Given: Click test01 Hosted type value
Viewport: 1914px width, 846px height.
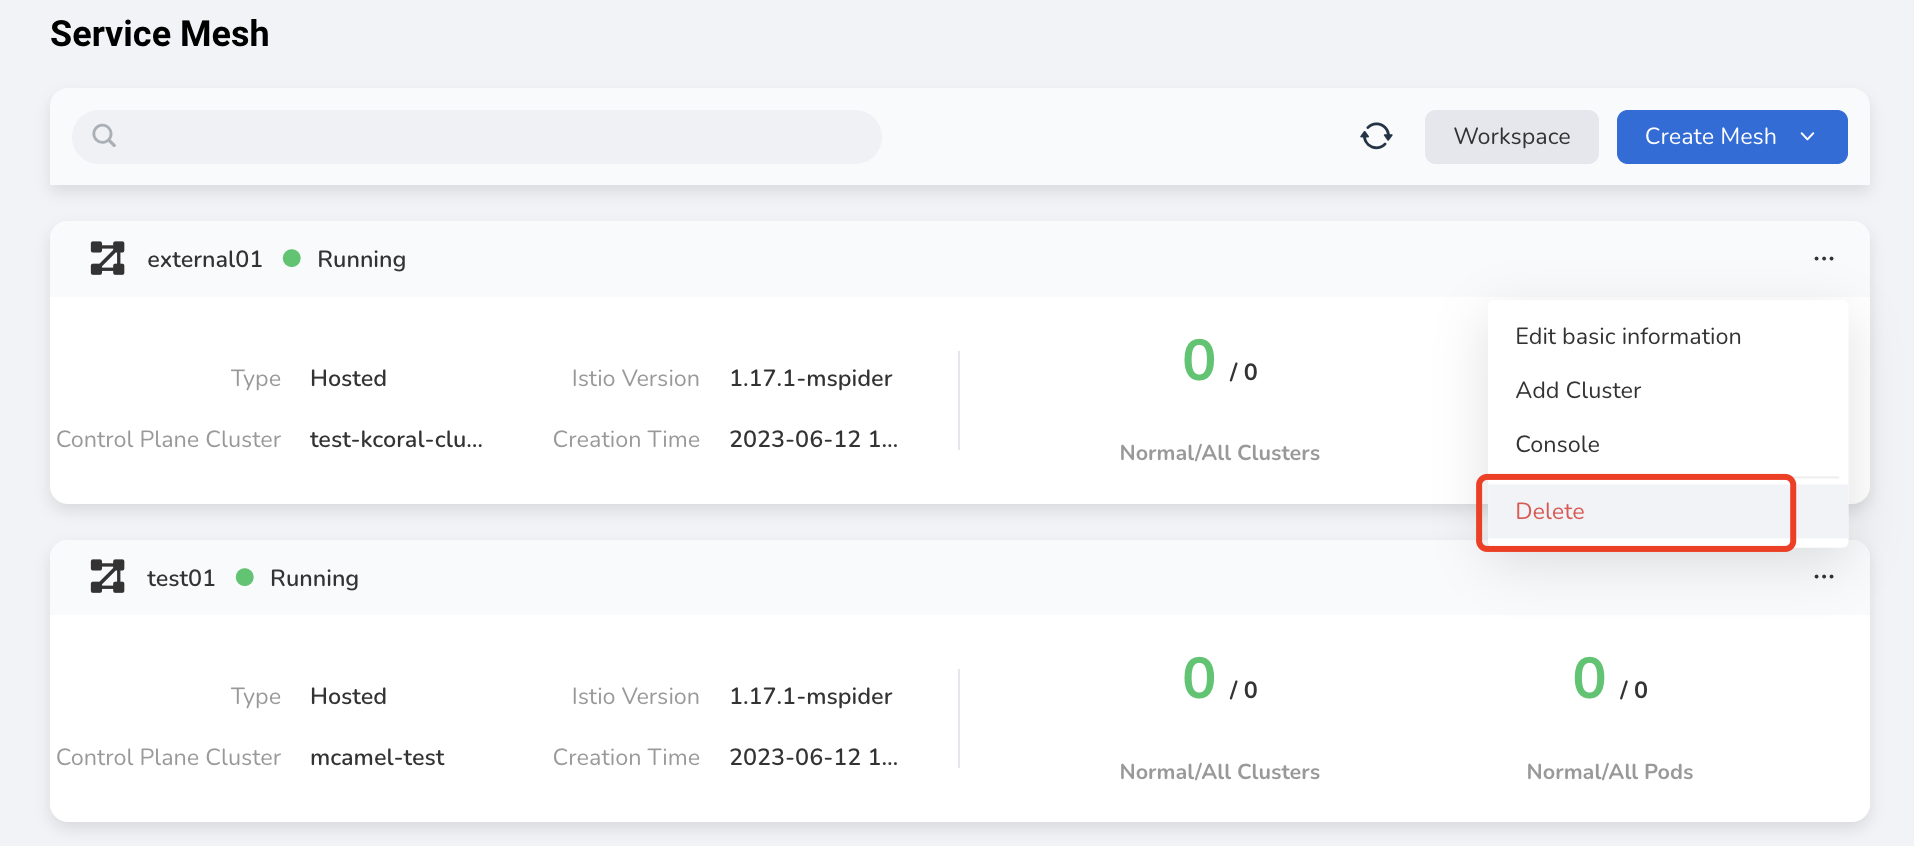Looking at the screenshot, I should pos(348,696).
